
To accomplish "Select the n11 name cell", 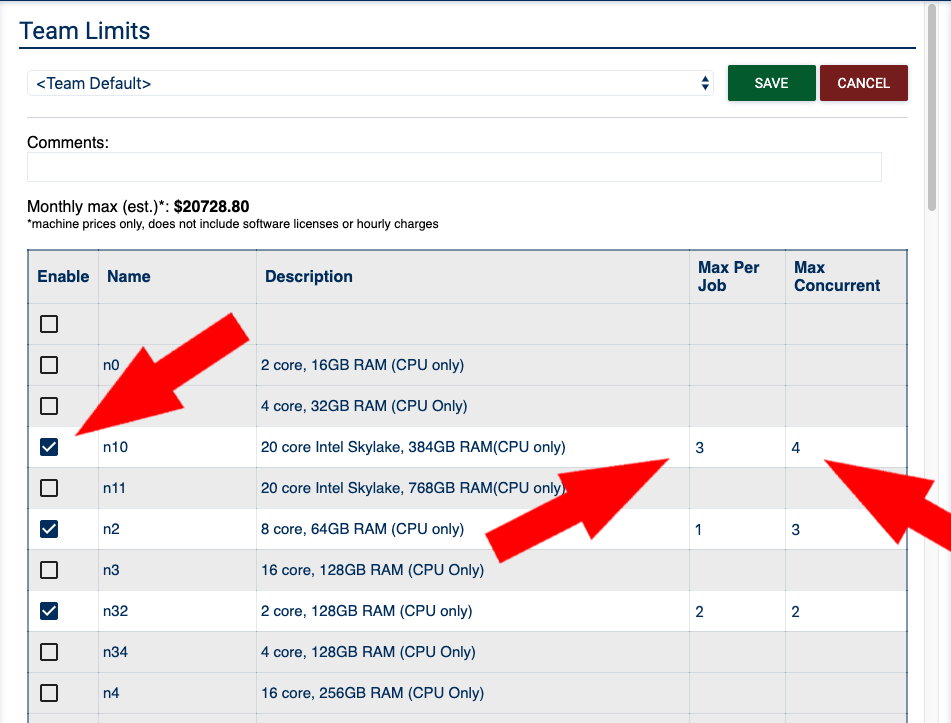I will (114, 488).
